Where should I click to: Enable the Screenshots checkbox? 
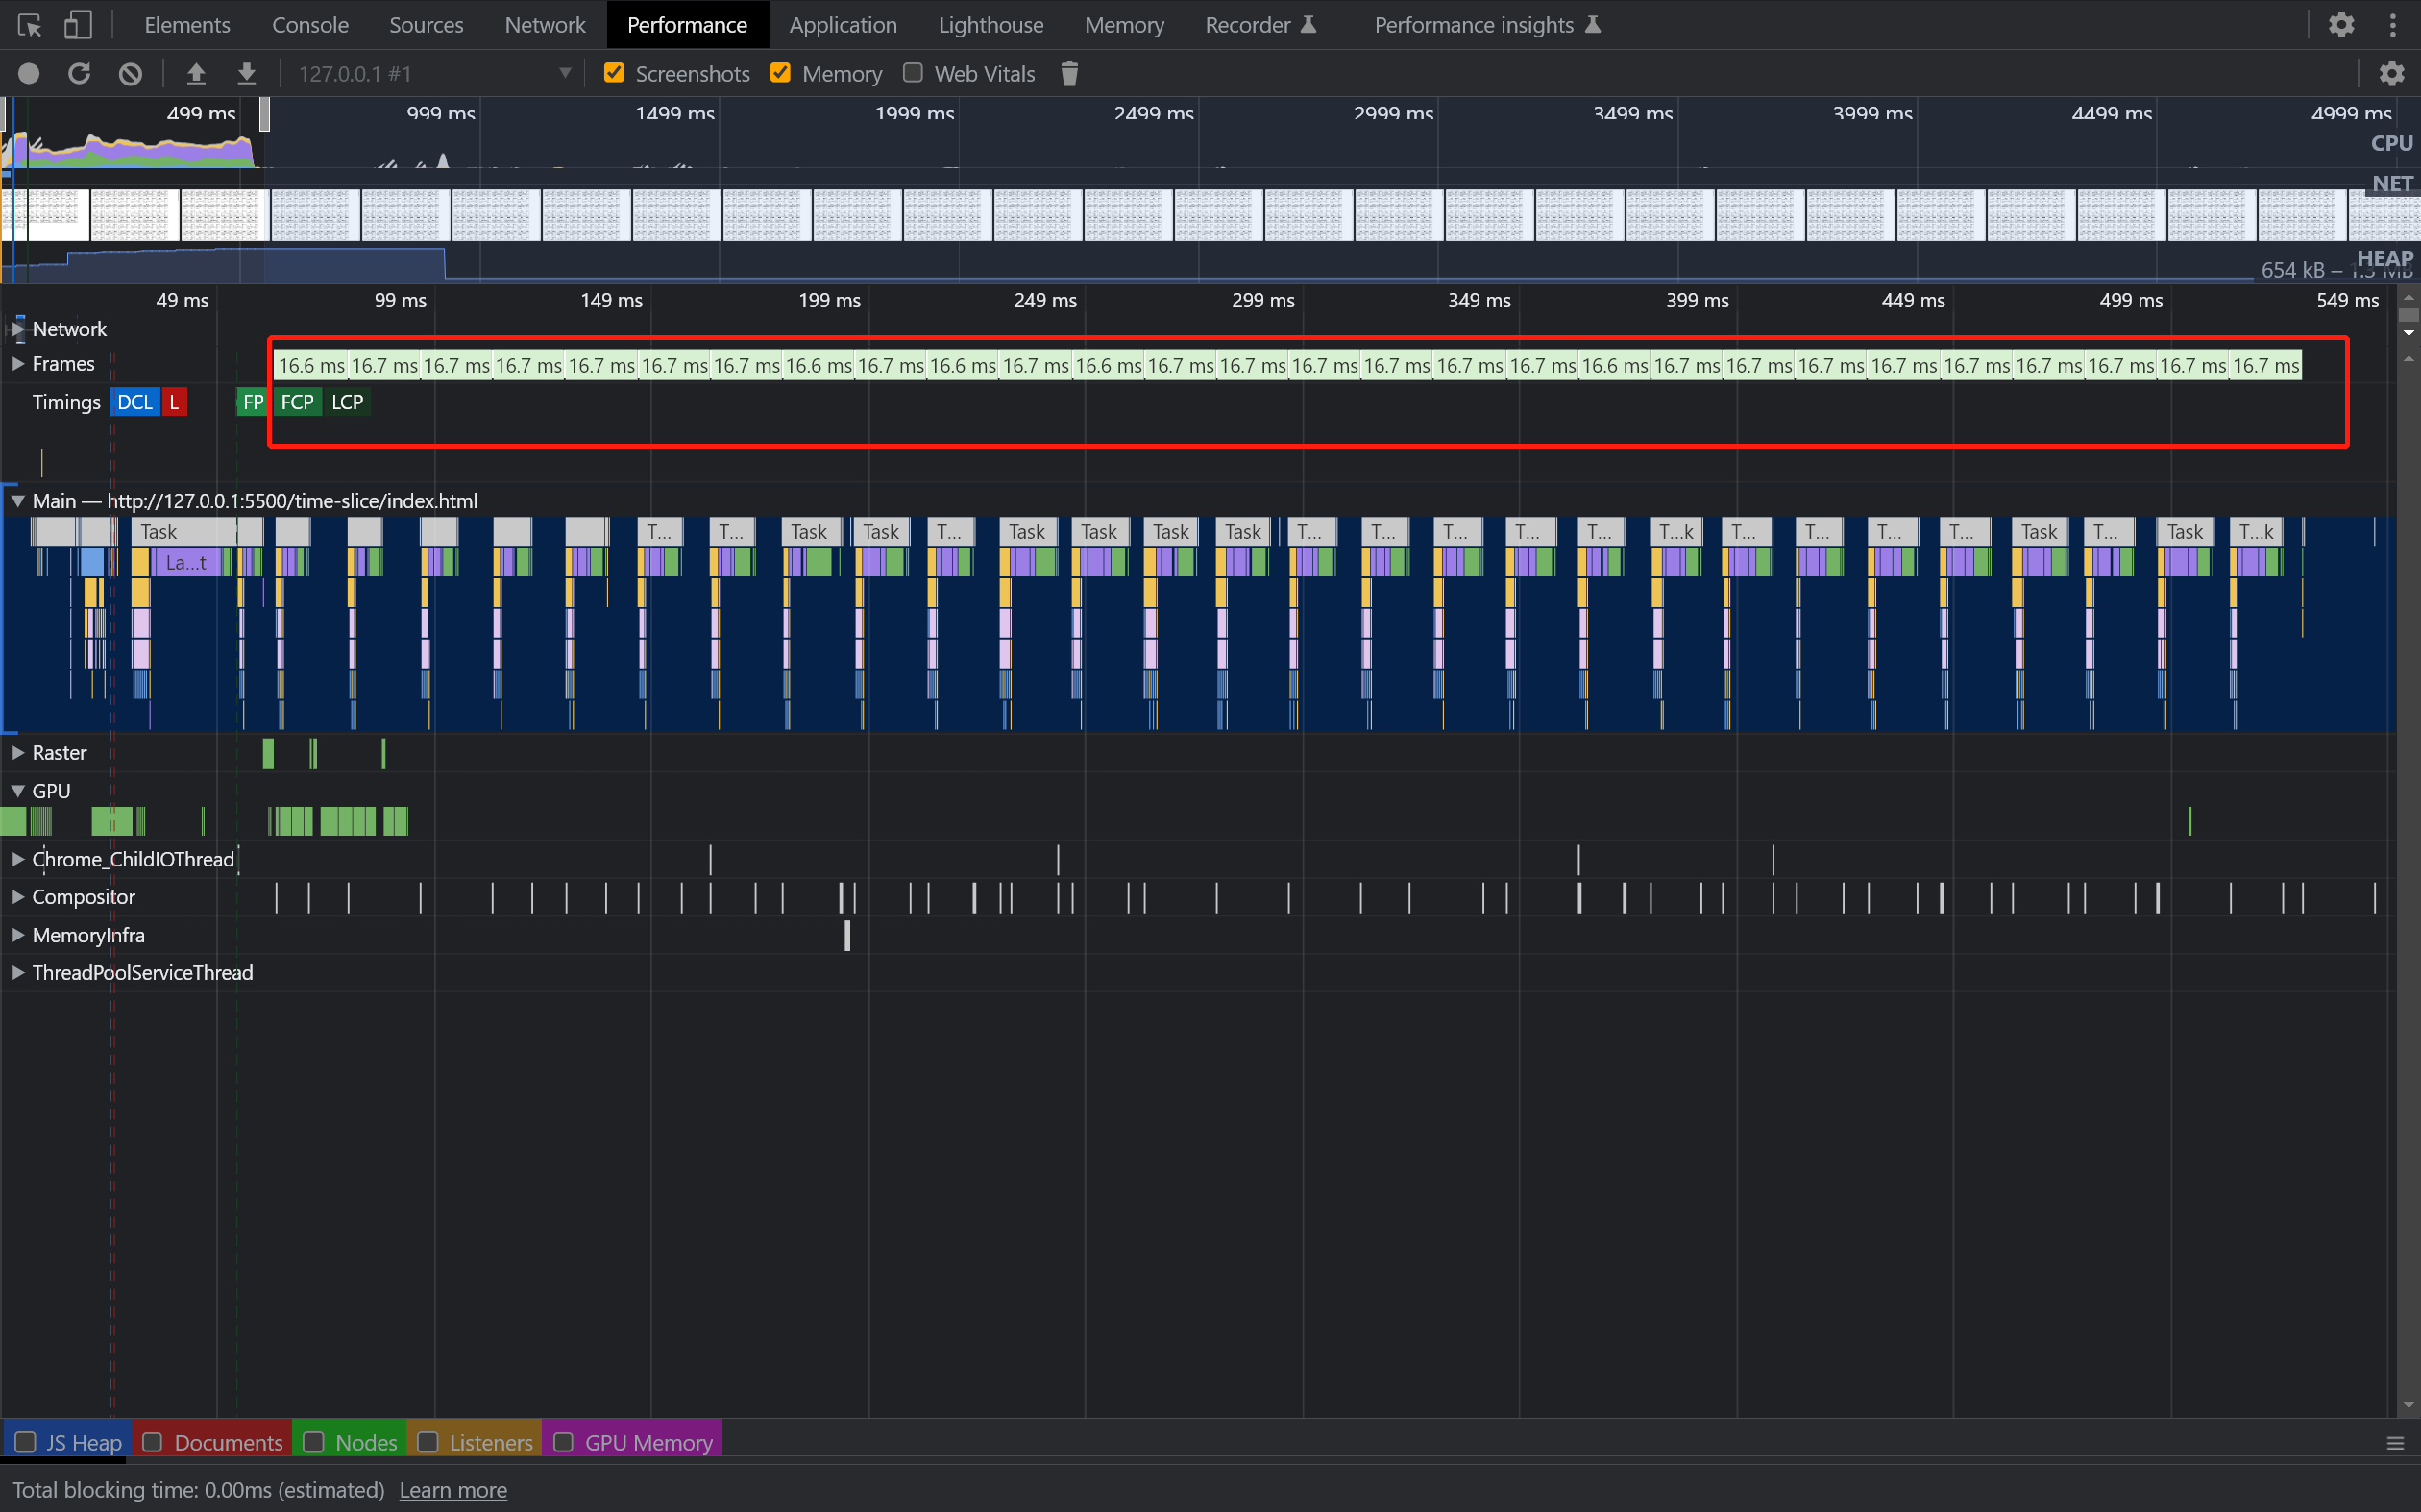click(x=614, y=73)
